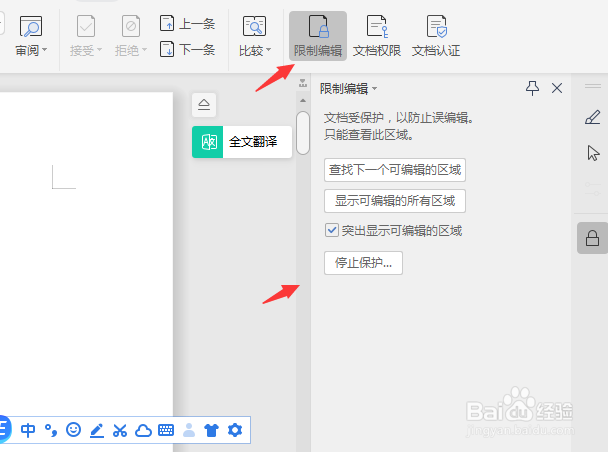Click the eject-style collapse icon above 全文翻译
608x452 pixels.
(204, 105)
